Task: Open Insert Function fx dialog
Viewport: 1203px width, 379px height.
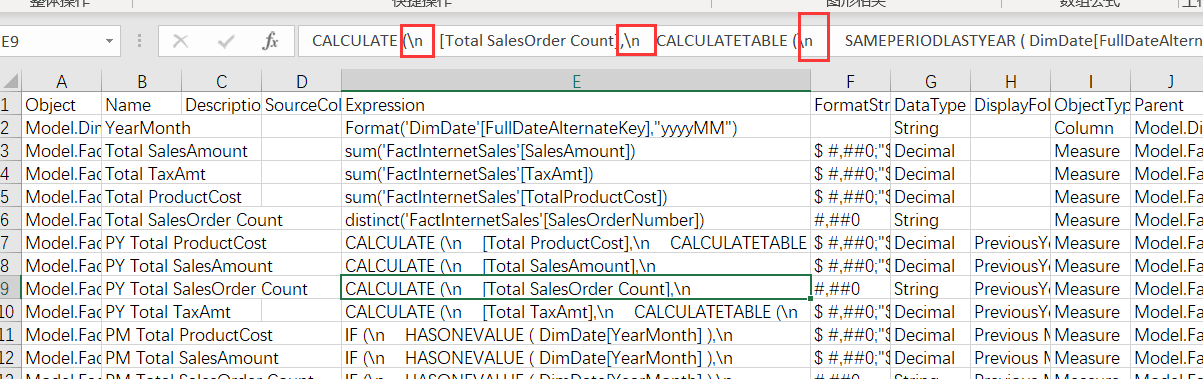Action: 270,41
